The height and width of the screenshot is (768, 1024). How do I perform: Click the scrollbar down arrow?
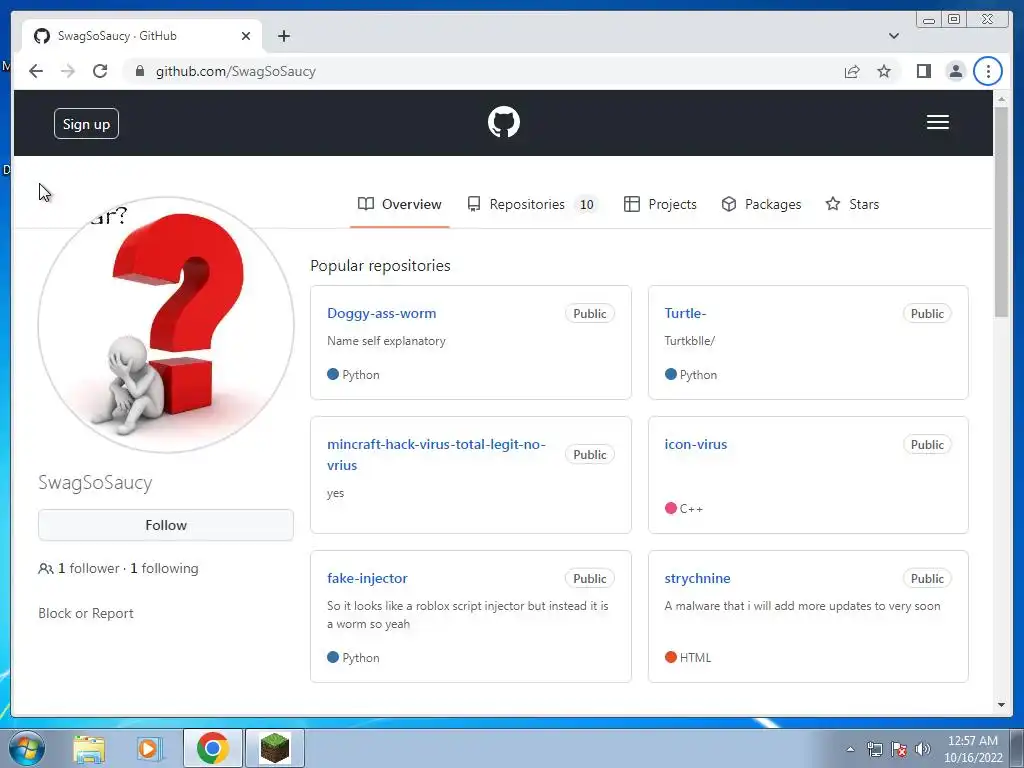tap(1001, 705)
